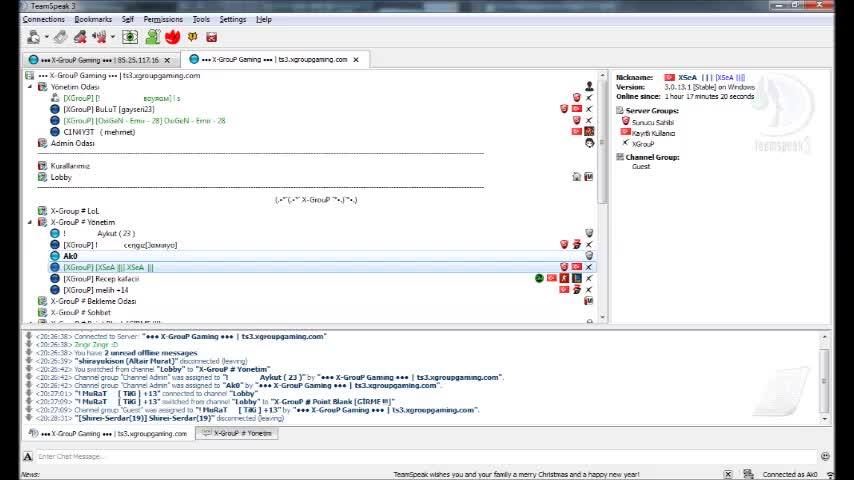
Task: Click the person icon on Yönetim Odası row
Action: pyautogui.click(x=589, y=86)
